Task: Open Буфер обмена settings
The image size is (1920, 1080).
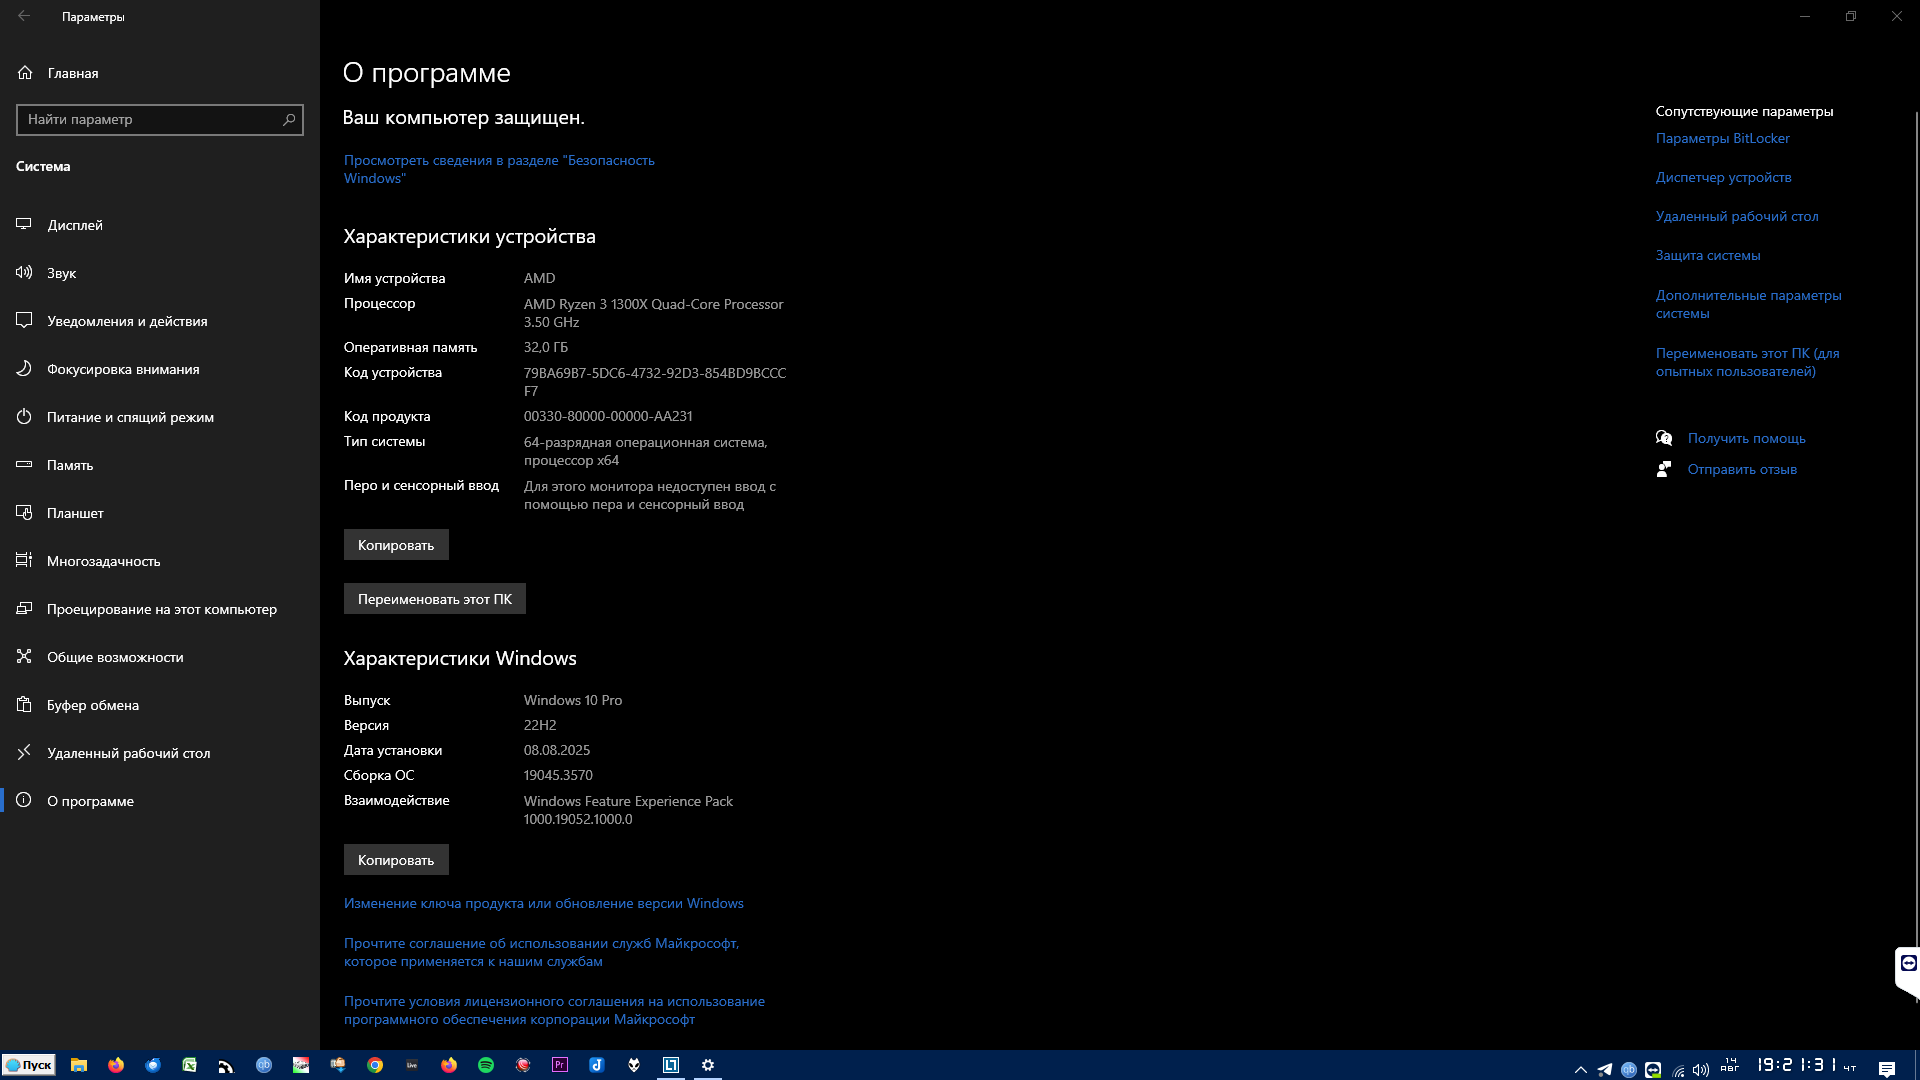Action: (x=160, y=705)
